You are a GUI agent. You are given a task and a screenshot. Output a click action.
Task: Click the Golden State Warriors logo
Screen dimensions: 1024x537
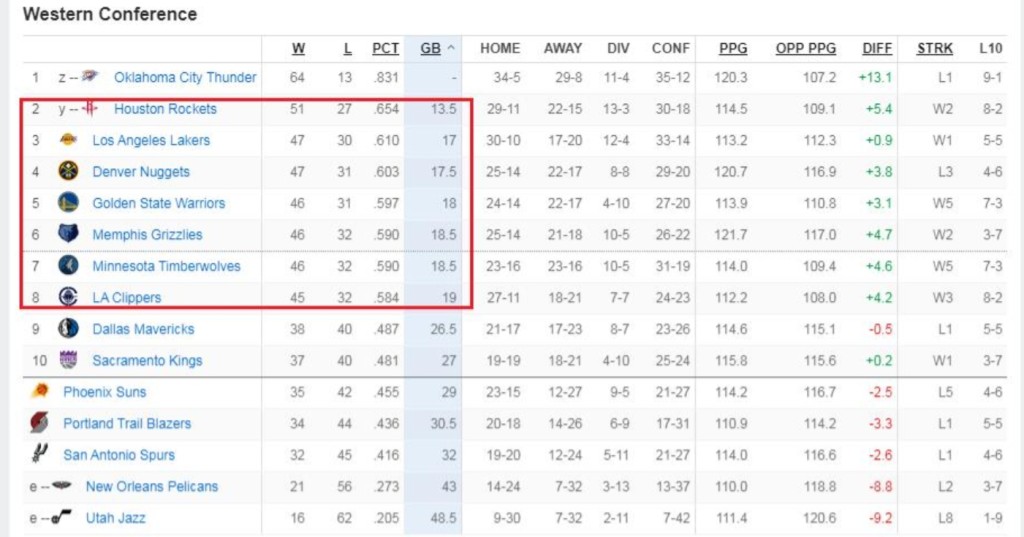tap(68, 202)
